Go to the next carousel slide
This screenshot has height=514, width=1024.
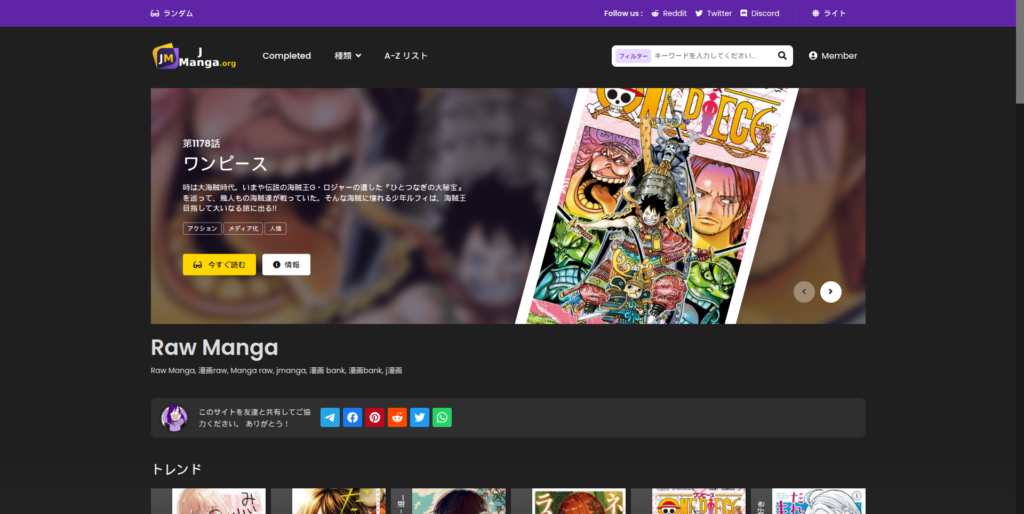831,292
